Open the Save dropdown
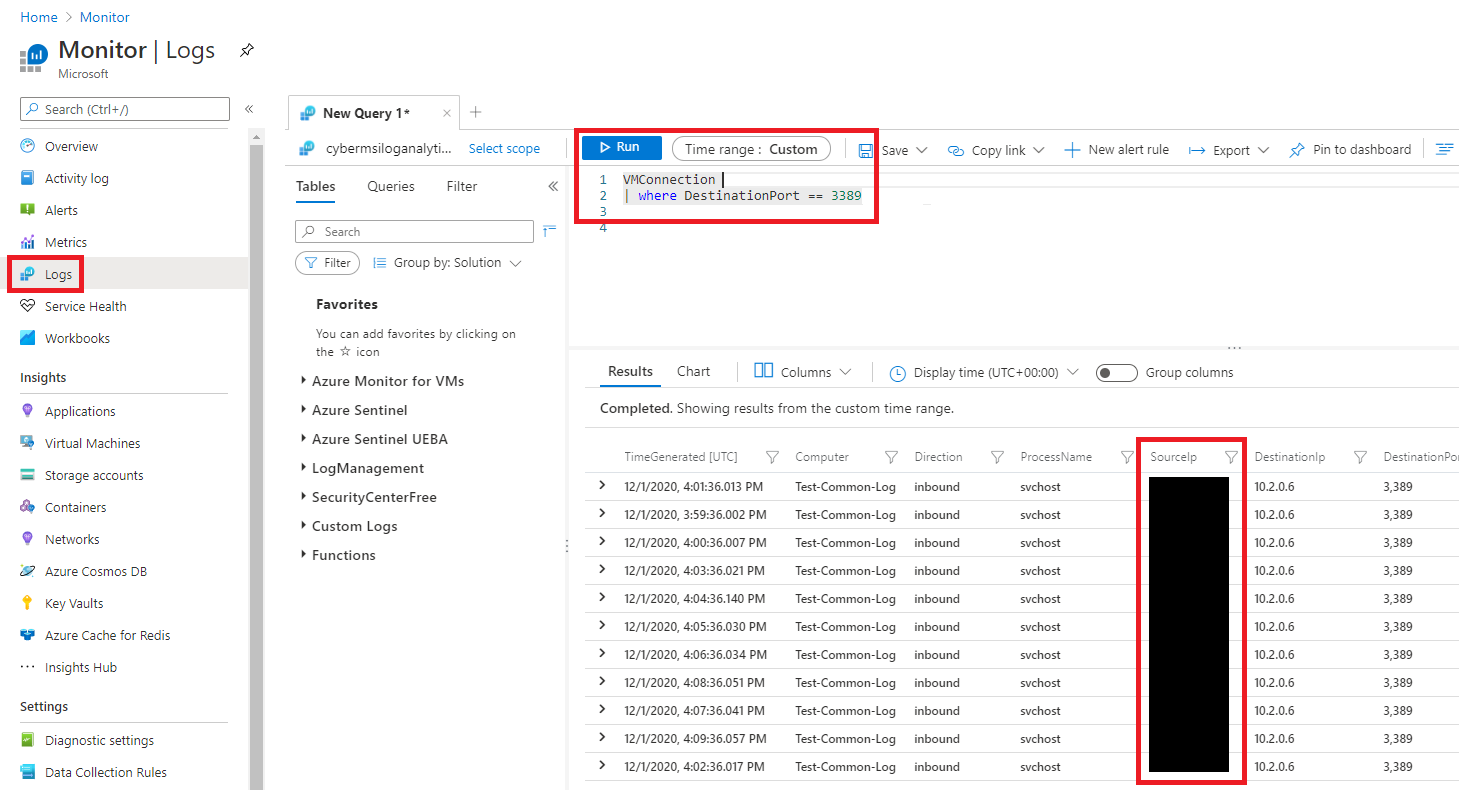This screenshot has width=1459, height=790. point(893,150)
